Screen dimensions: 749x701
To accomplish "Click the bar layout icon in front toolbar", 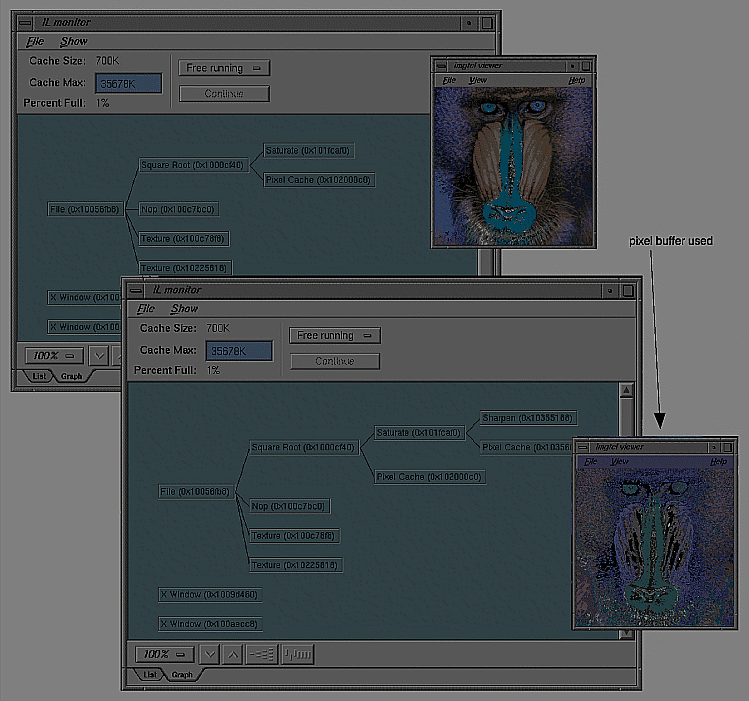I will click(297, 654).
